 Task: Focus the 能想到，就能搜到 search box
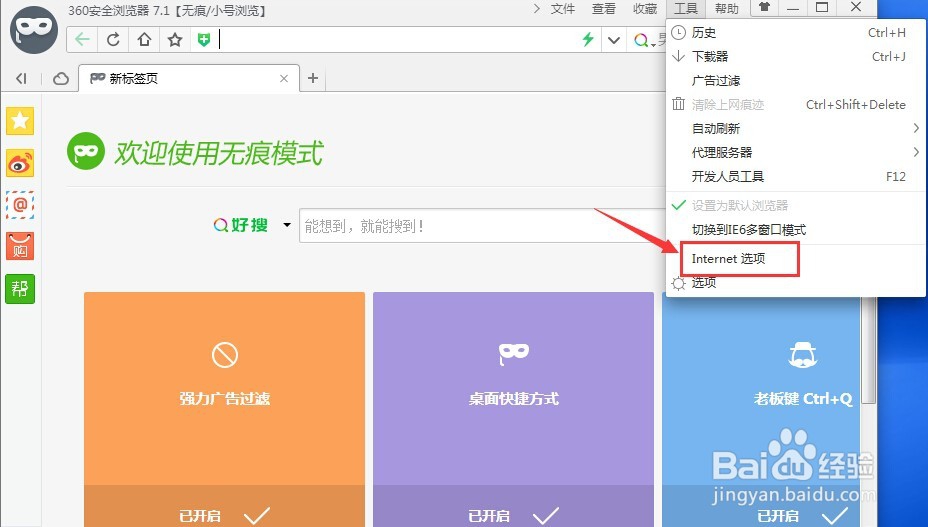[482, 226]
